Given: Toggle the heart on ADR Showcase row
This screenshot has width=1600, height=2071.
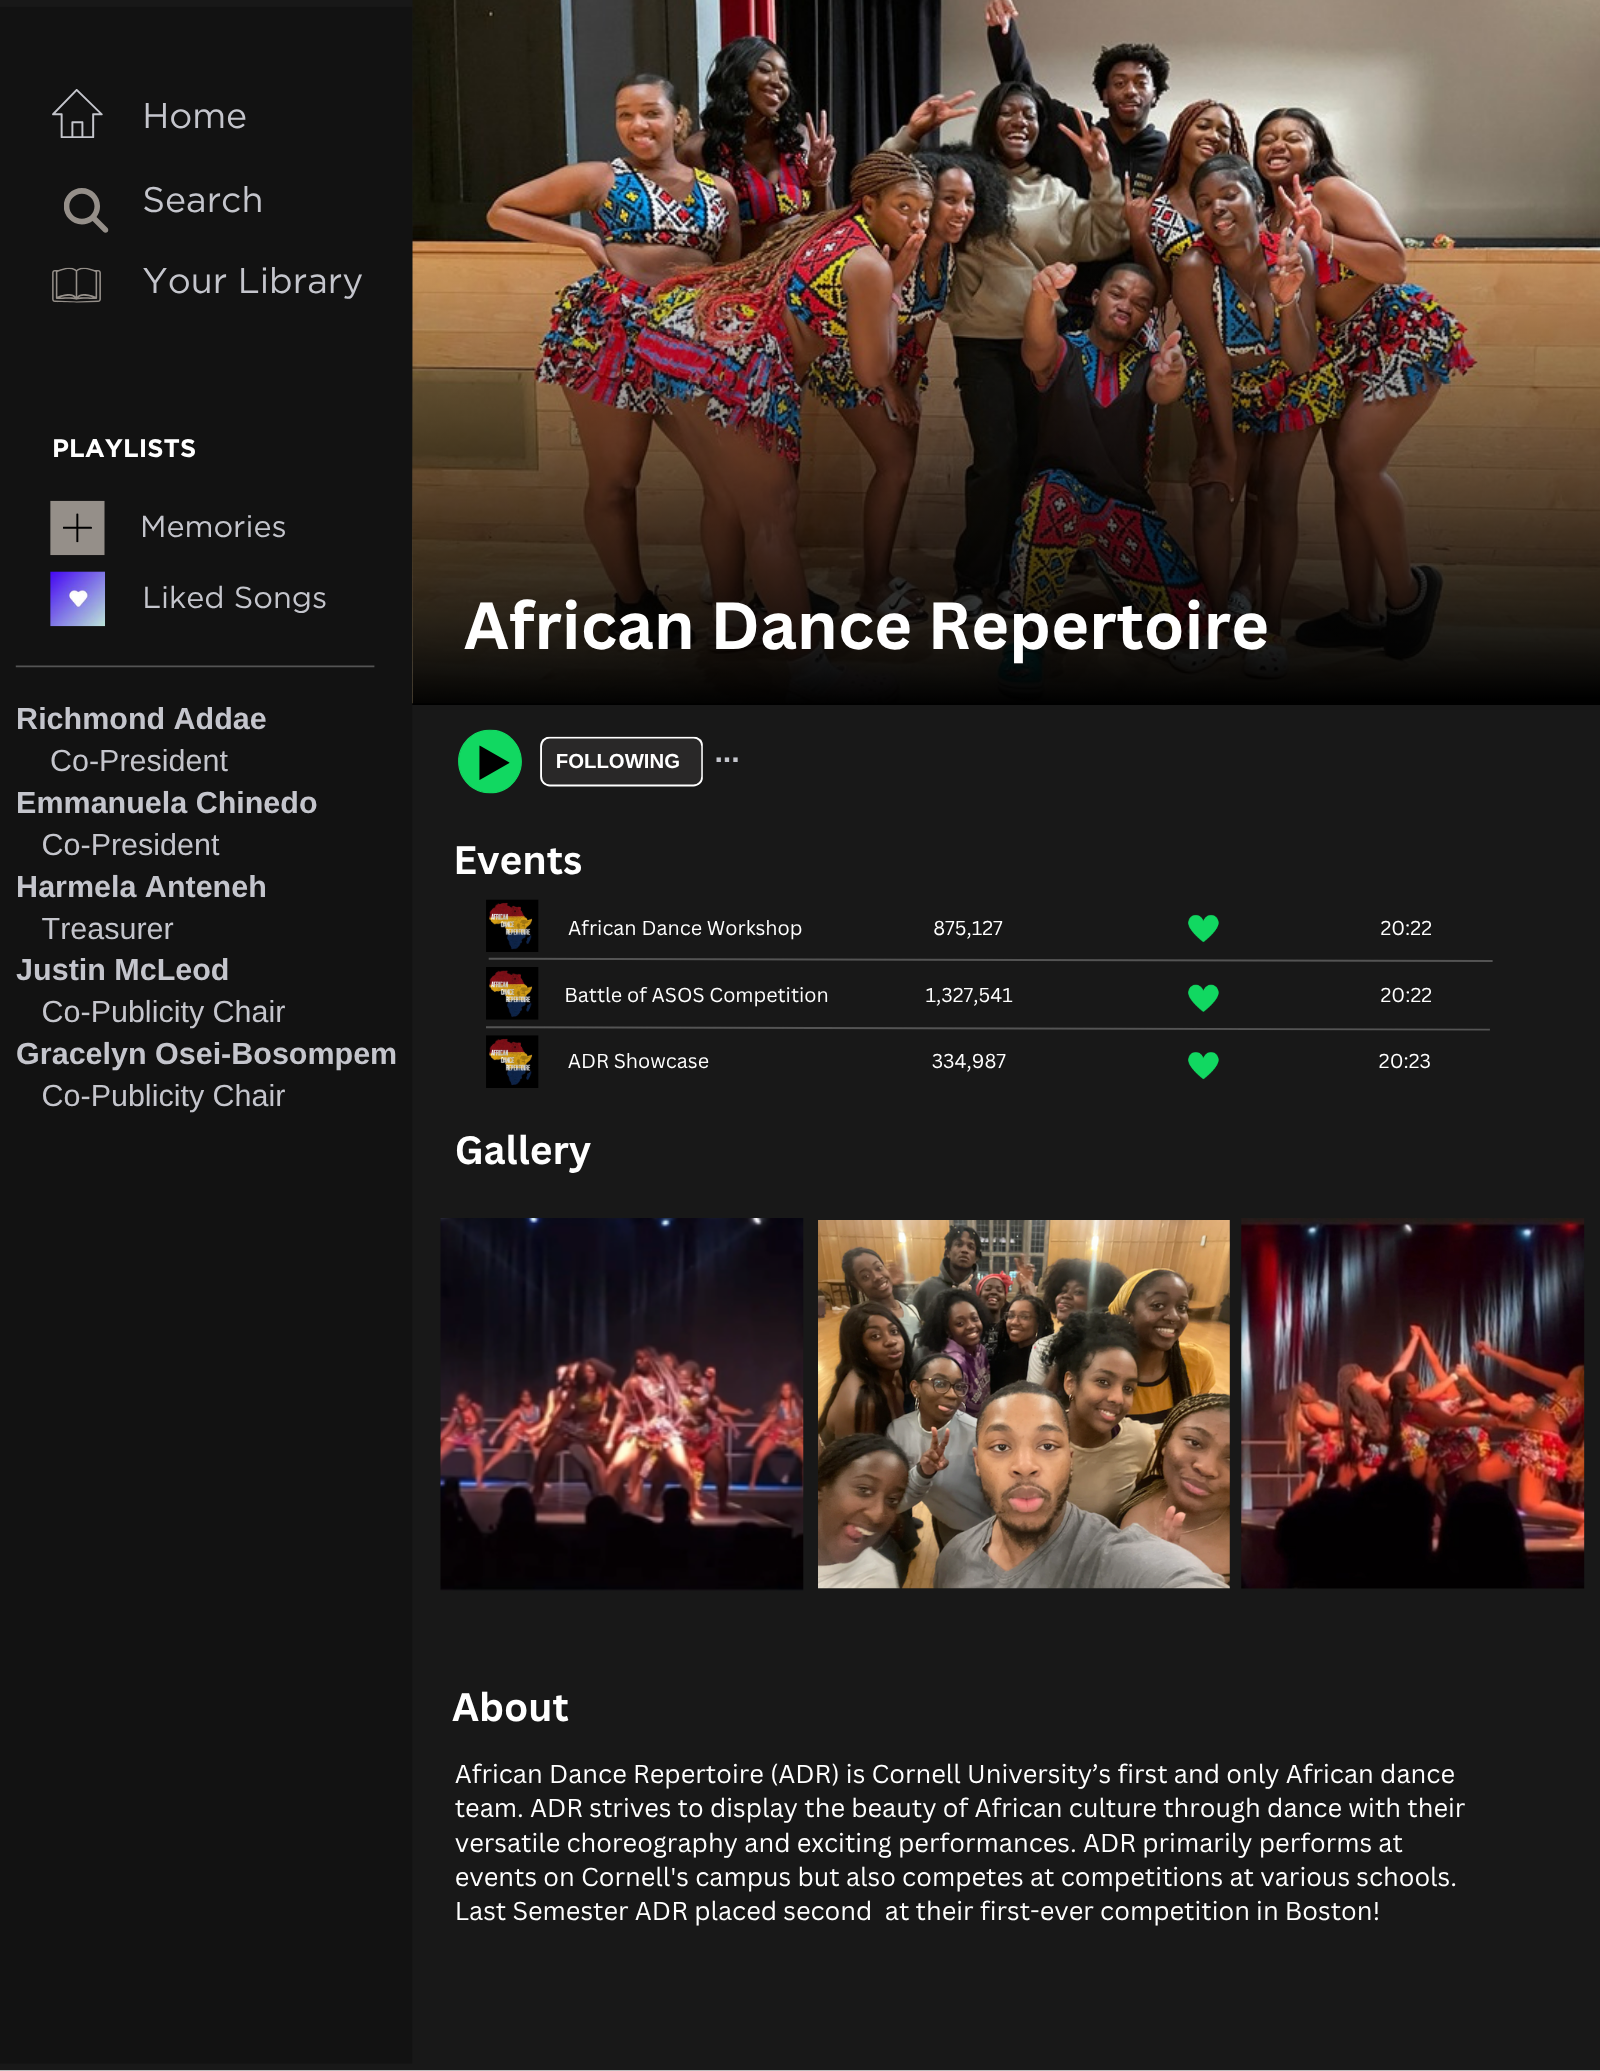Looking at the screenshot, I should click(1203, 1065).
